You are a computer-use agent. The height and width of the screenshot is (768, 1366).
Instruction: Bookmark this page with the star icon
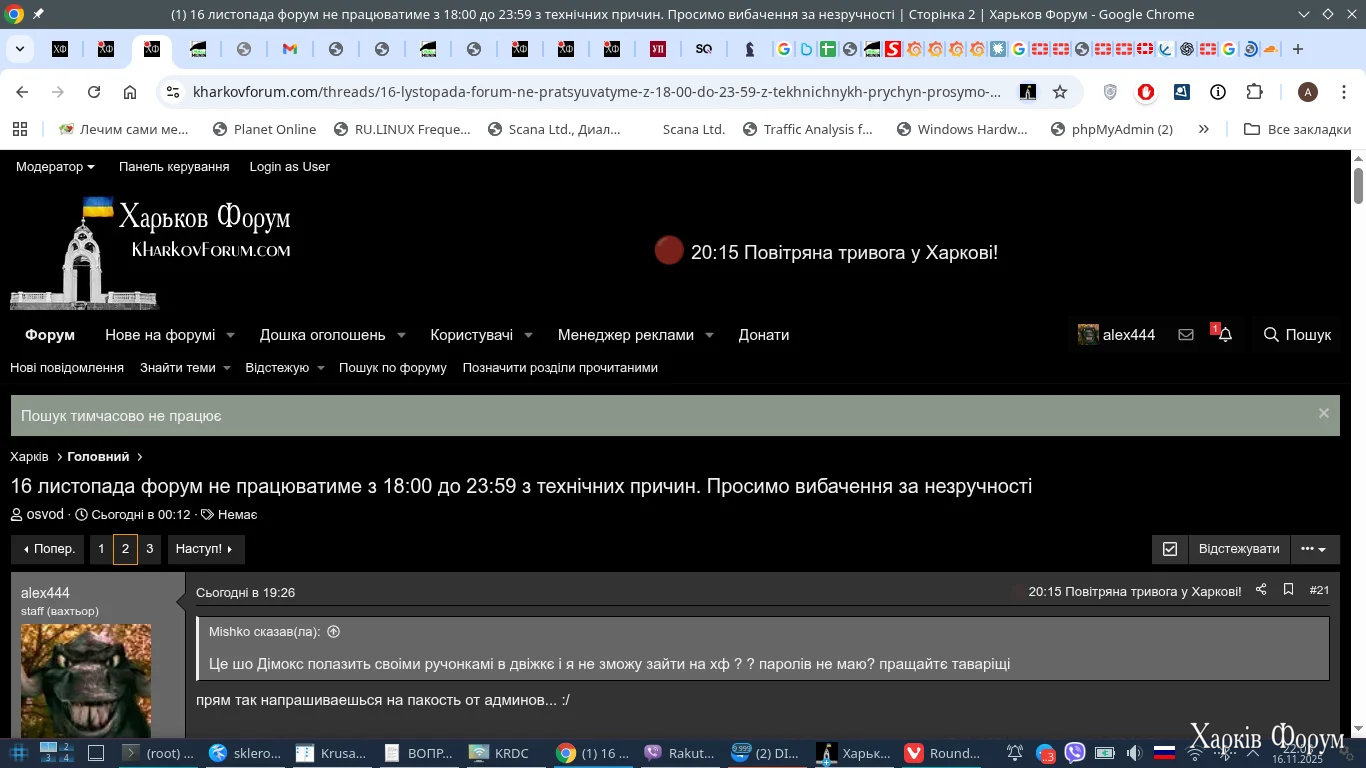point(1060,92)
